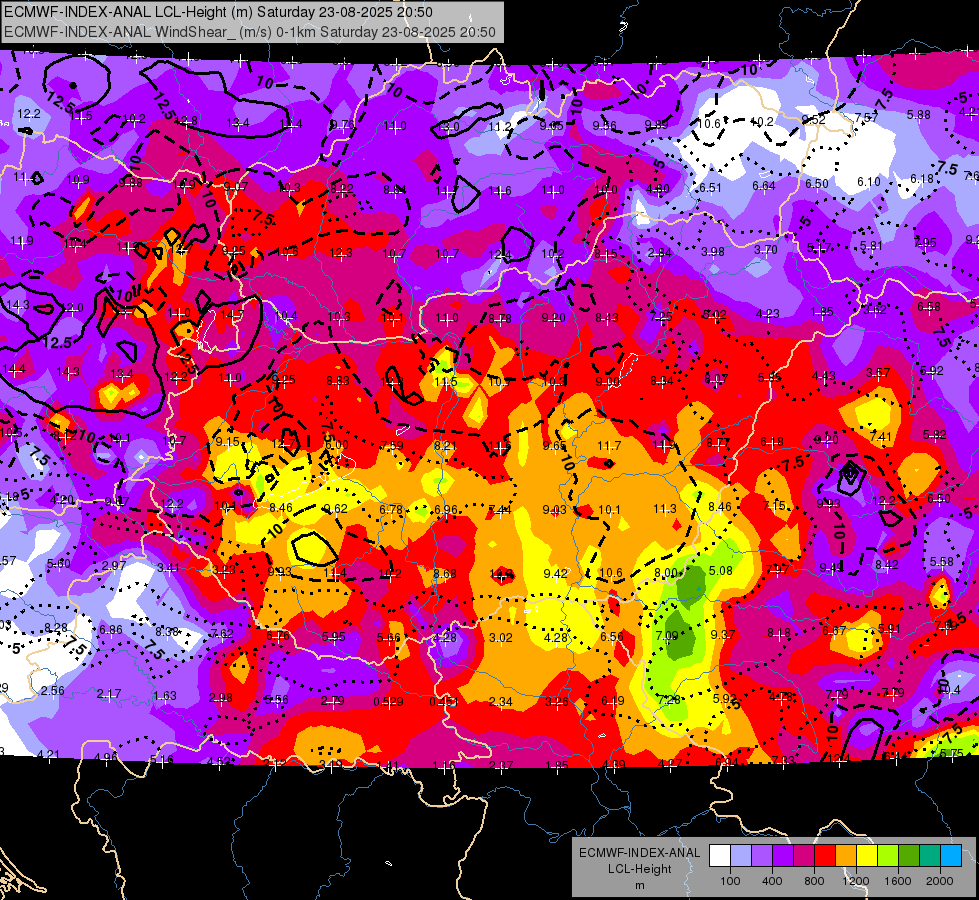Click the vivid violet legend swatch
This screenshot has width=979, height=900.
783,856
